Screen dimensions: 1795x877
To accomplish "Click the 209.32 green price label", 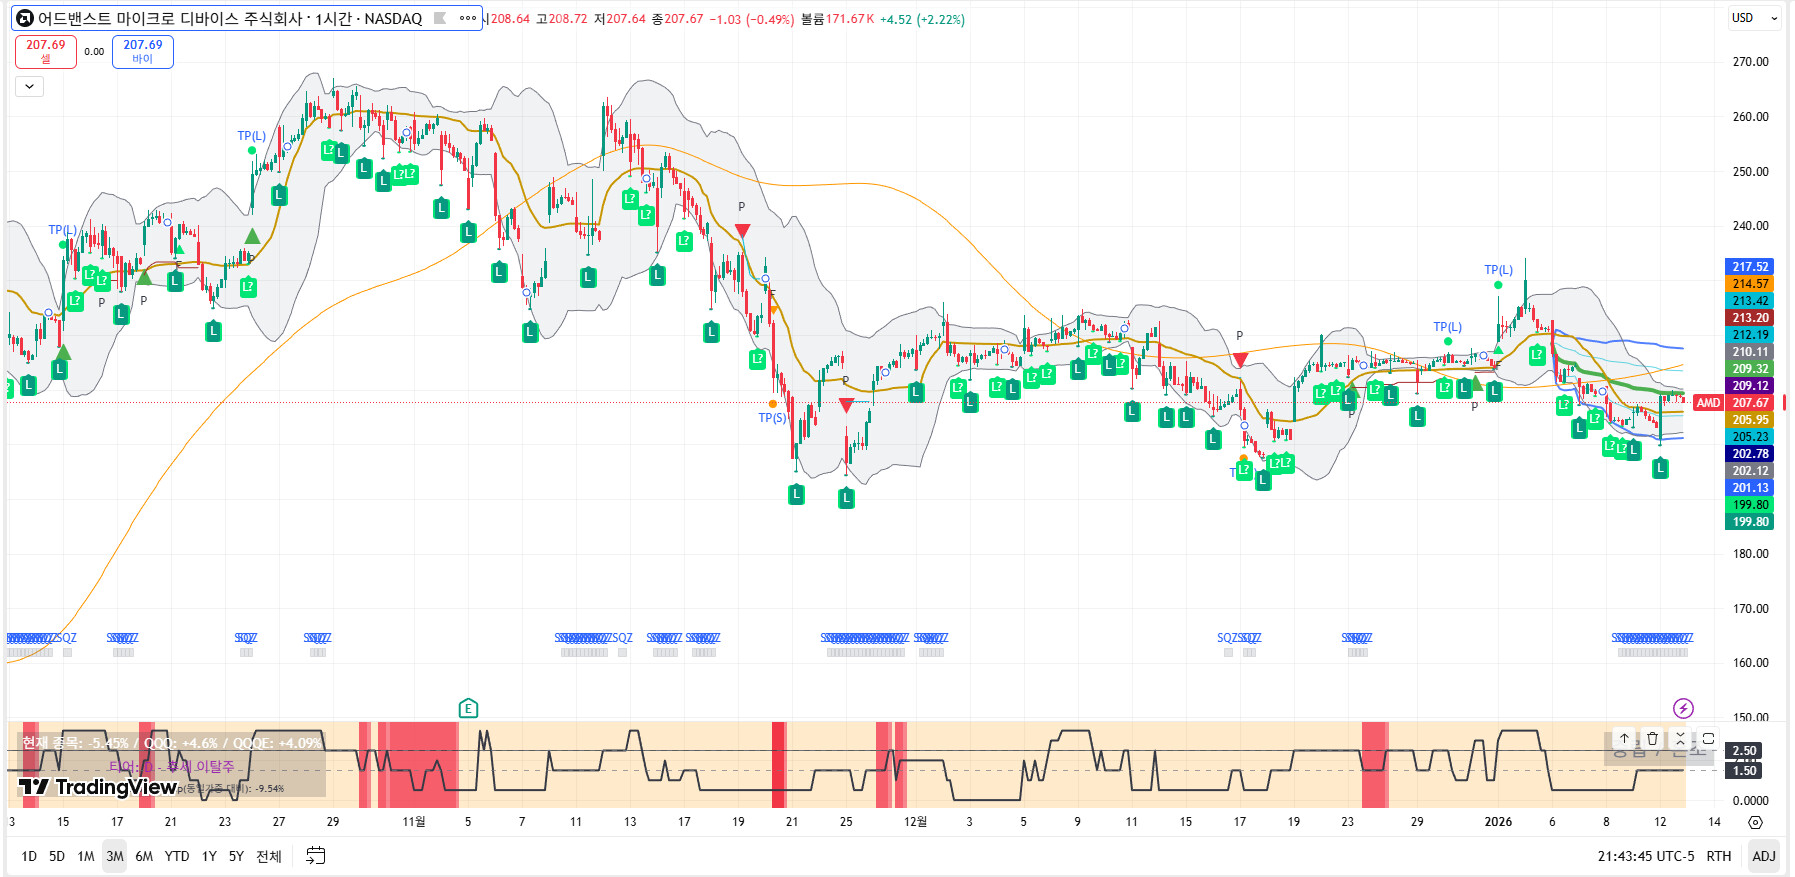I will click(1750, 369).
